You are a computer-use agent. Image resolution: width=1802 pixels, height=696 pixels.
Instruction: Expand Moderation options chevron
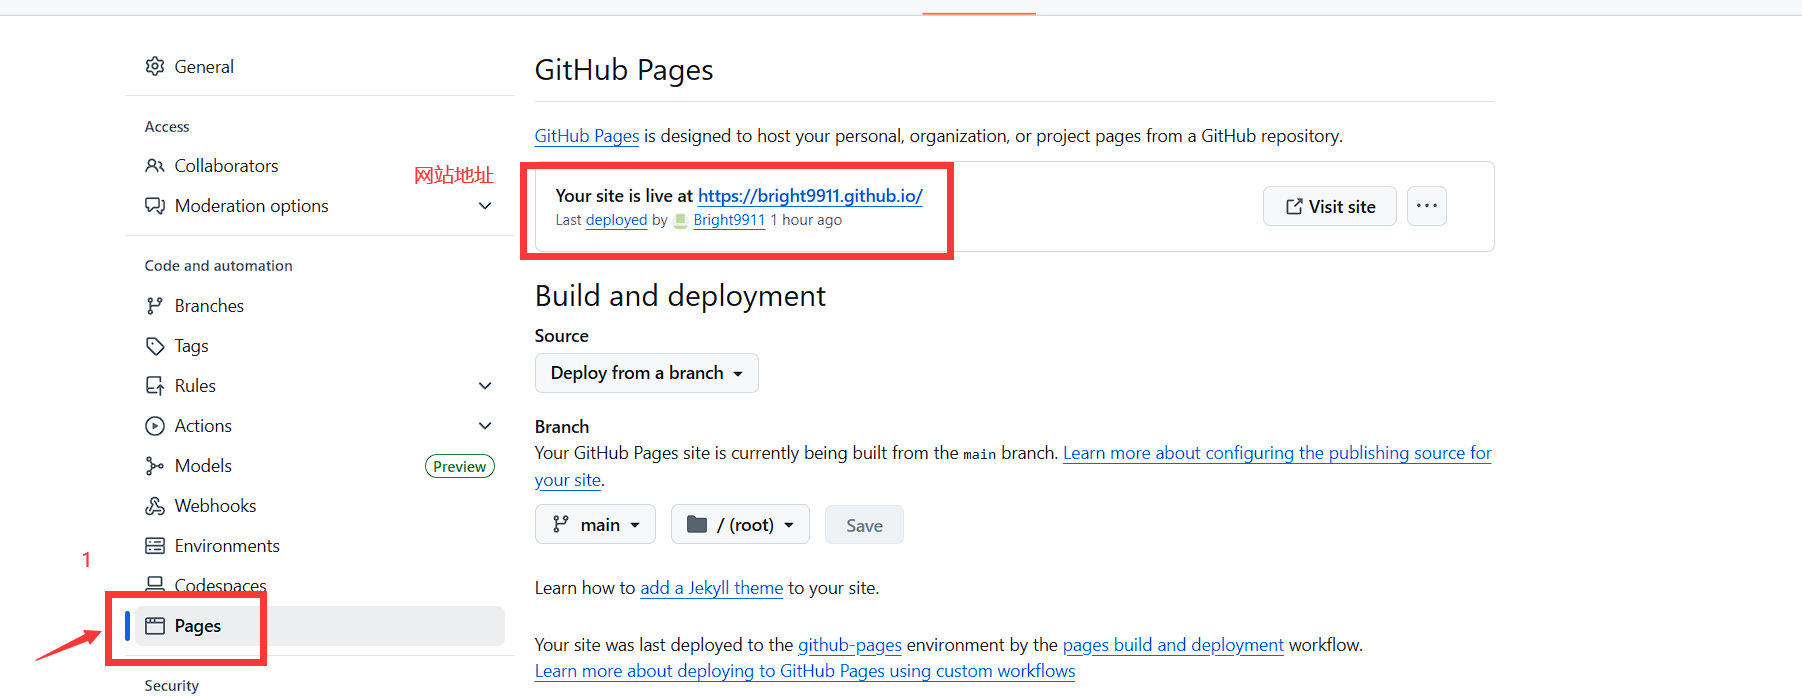tap(485, 205)
